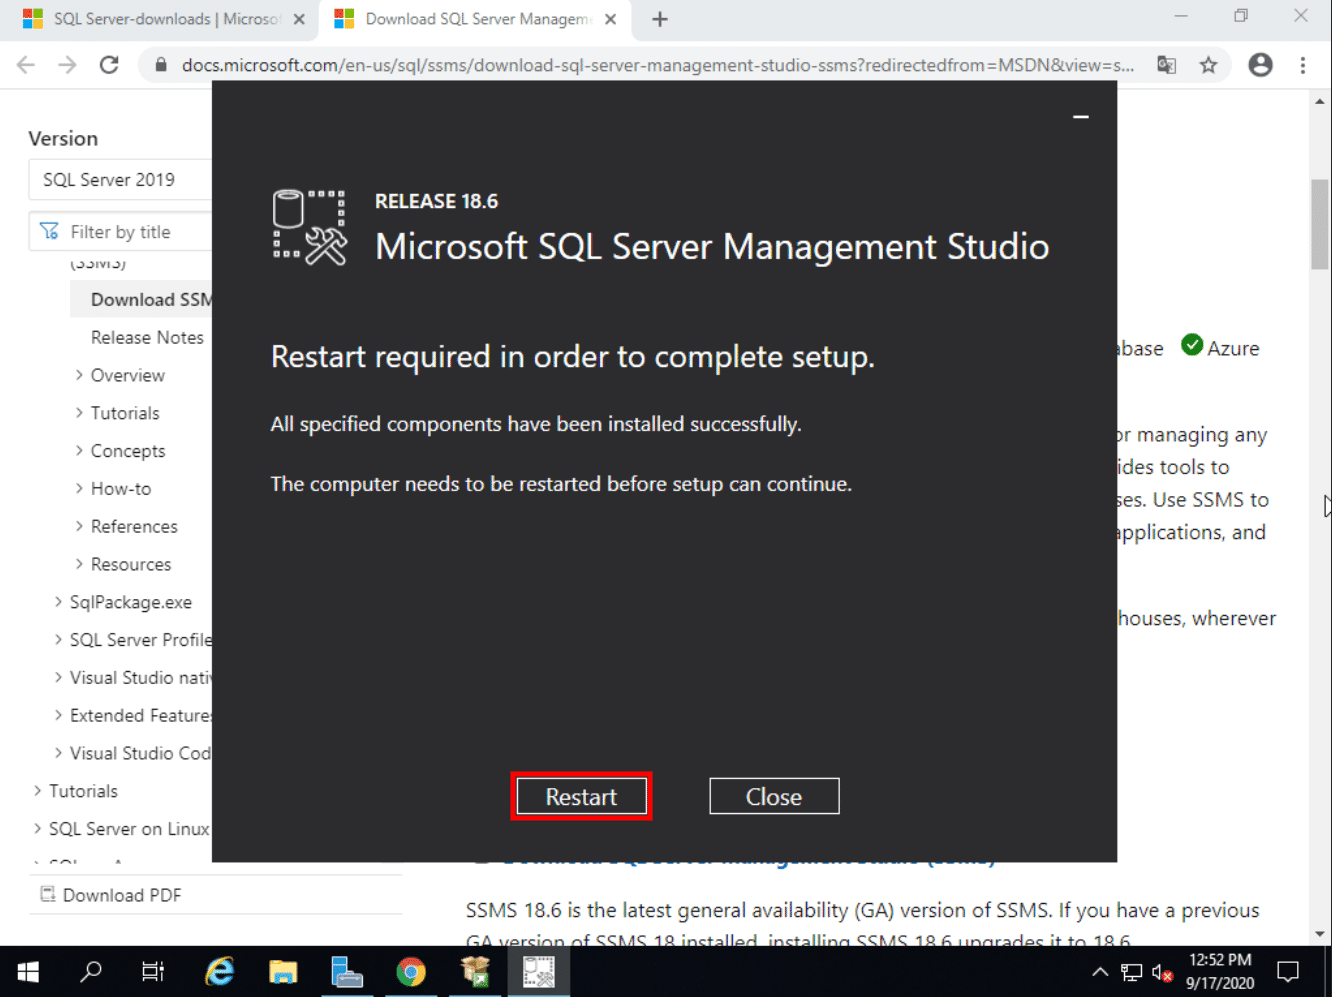Expand SqlPackage.exe tree item
This screenshot has height=997, width=1332.
(x=58, y=602)
